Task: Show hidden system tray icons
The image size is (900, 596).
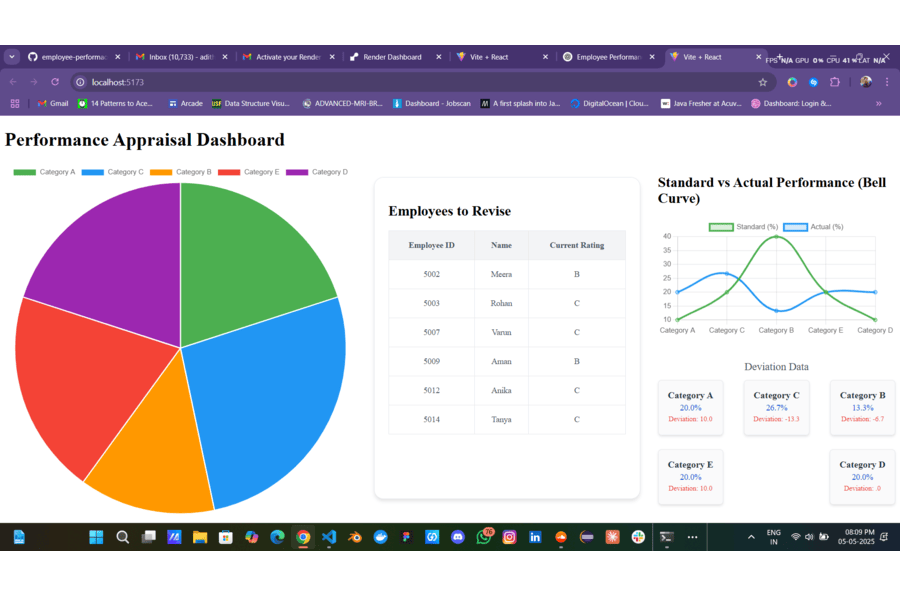Action: coord(751,537)
